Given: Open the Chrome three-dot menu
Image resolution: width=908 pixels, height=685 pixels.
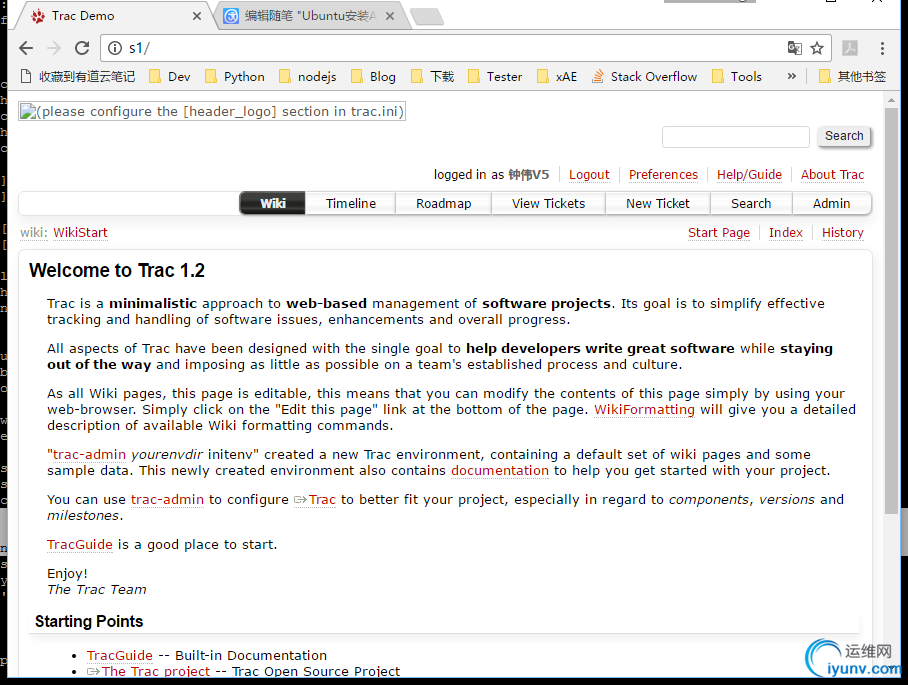Looking at the screenshot, I should point(882,48).
